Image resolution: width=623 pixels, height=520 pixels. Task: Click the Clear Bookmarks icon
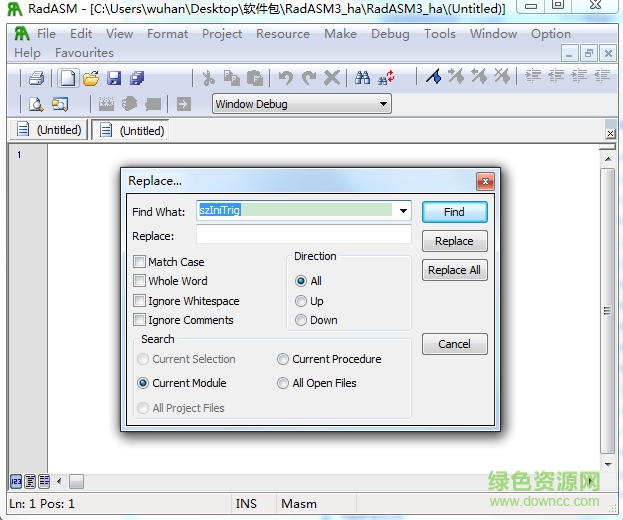(x=502, y=75)
